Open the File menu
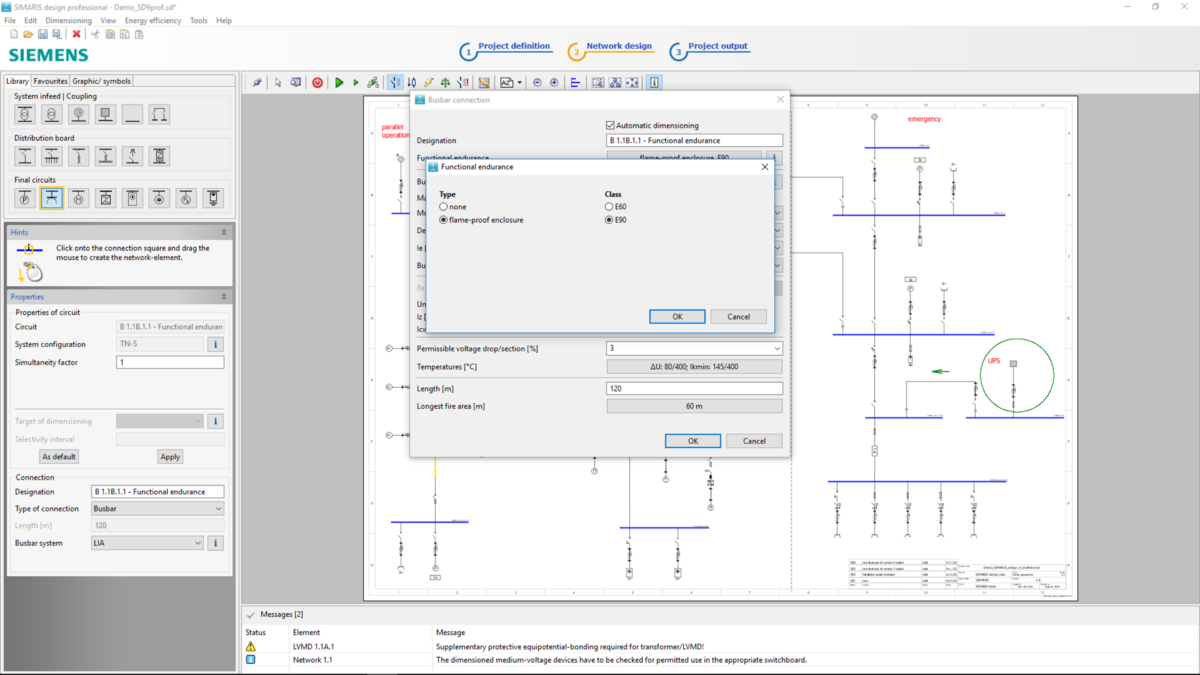 pyautogui.click(x=11, y=20)
